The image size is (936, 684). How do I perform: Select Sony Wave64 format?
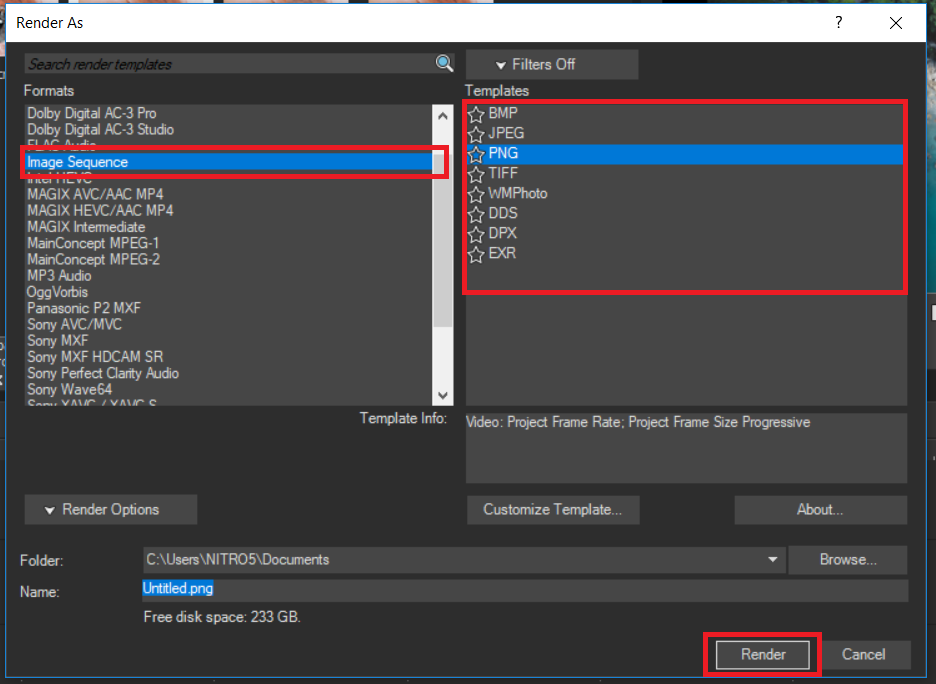click(229, 390)
